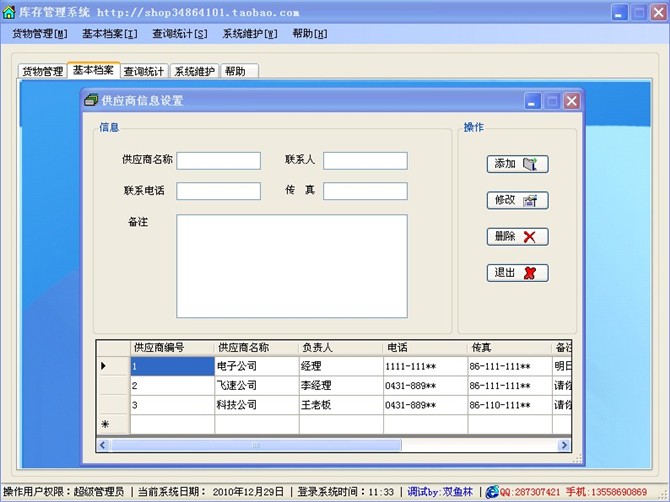Click the 备注 multiline text area
The image size is (670, 502).
tap(292, 265)
